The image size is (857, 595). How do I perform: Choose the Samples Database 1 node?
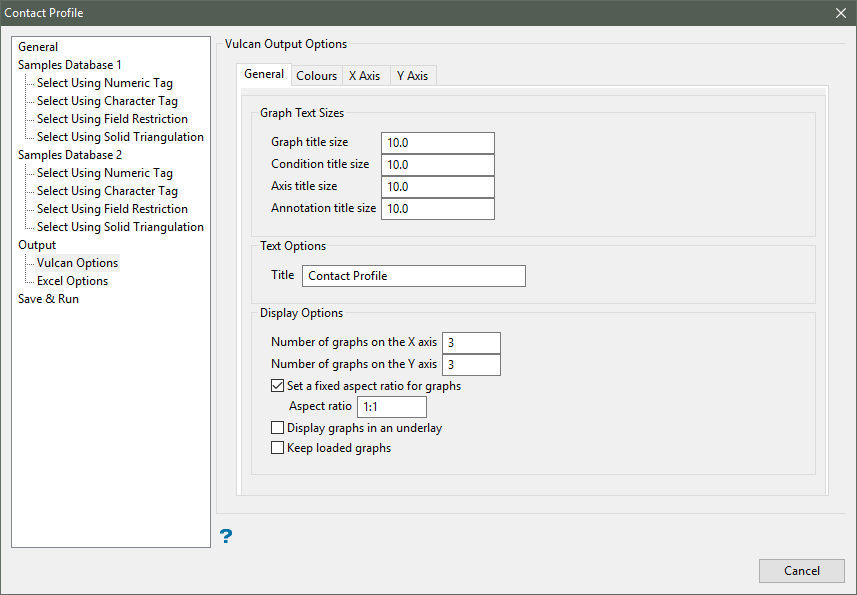click(70, 65)
